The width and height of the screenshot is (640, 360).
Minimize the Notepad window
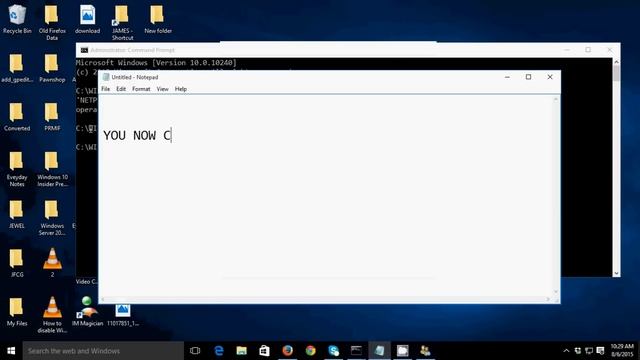507,77
